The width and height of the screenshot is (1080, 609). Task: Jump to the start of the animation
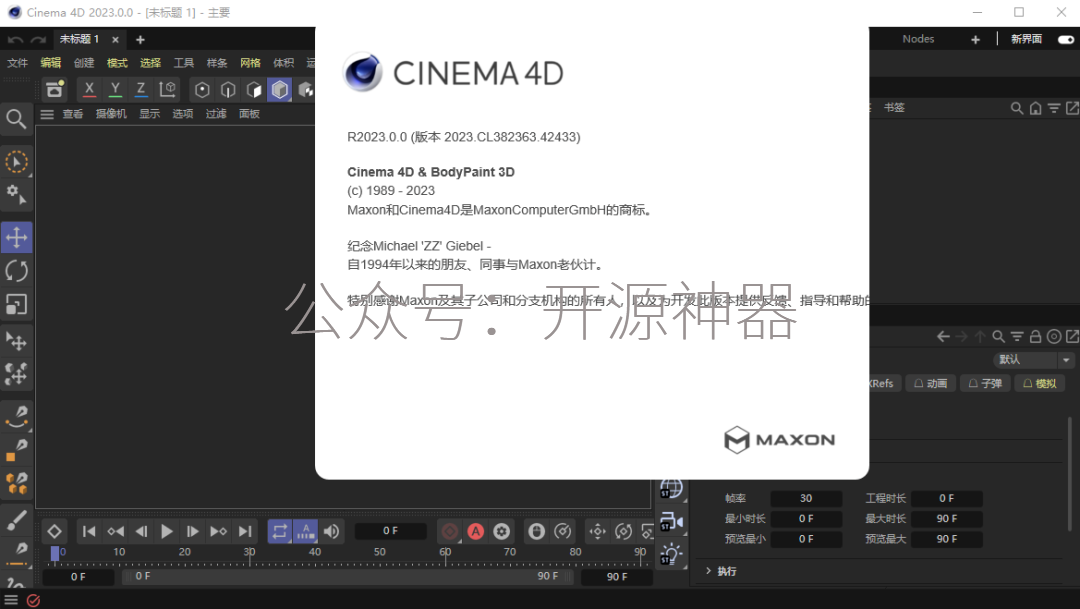pyautogui.click(x=89, y=531)
